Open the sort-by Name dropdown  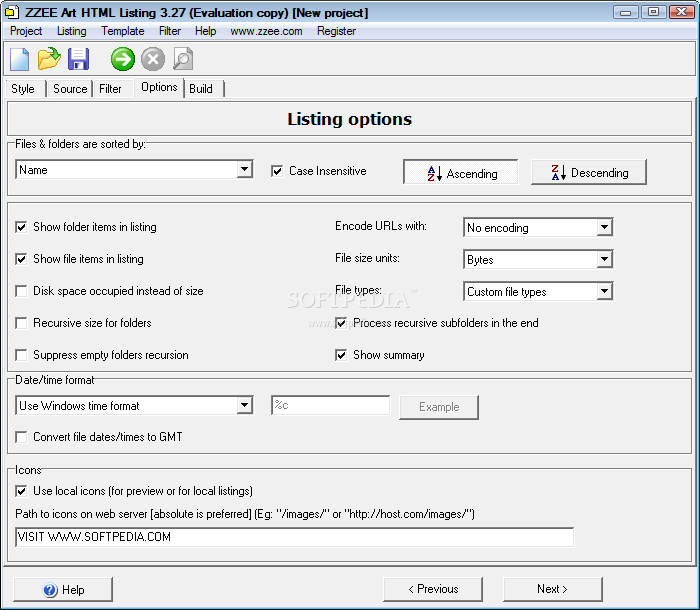[x=244, y=169]
